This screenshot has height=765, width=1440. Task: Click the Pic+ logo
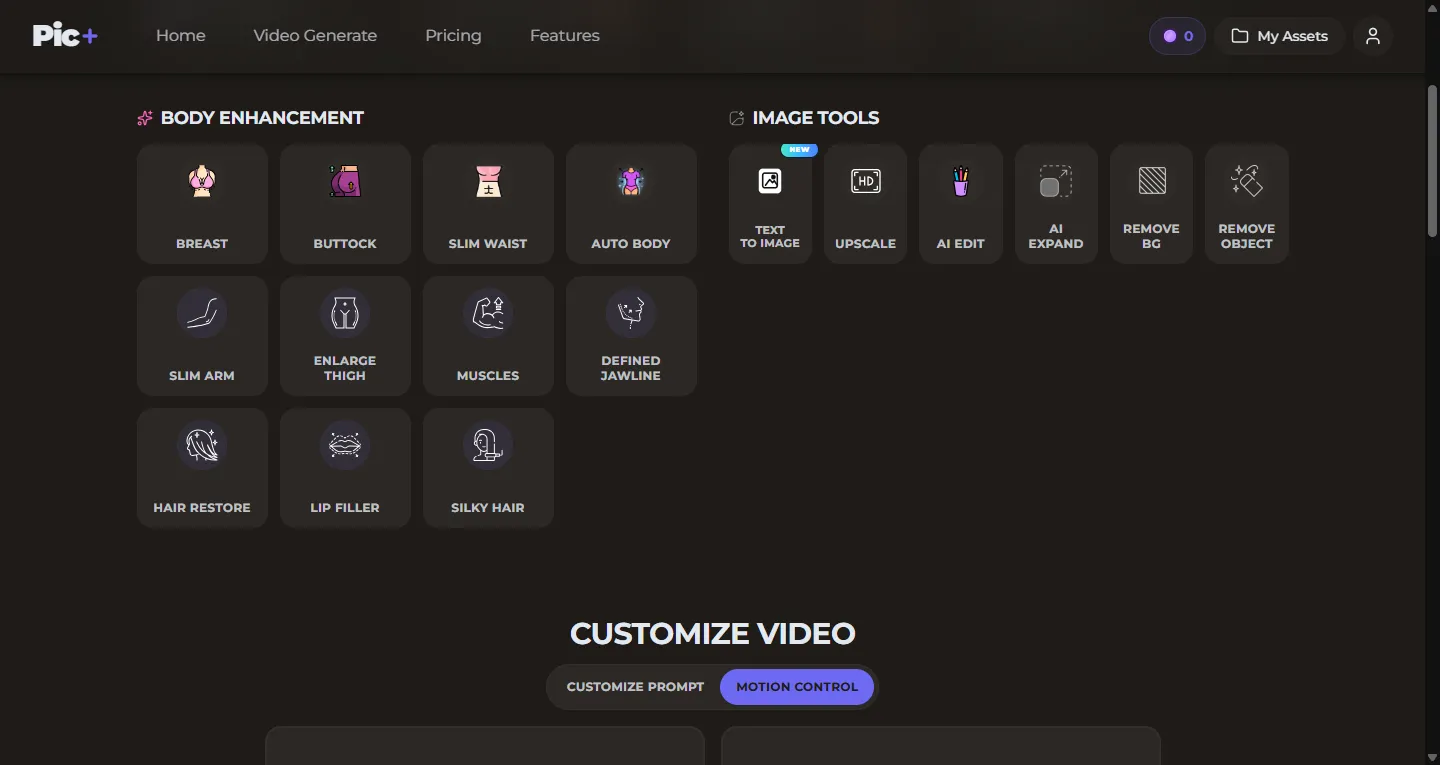tap(65, 35)
